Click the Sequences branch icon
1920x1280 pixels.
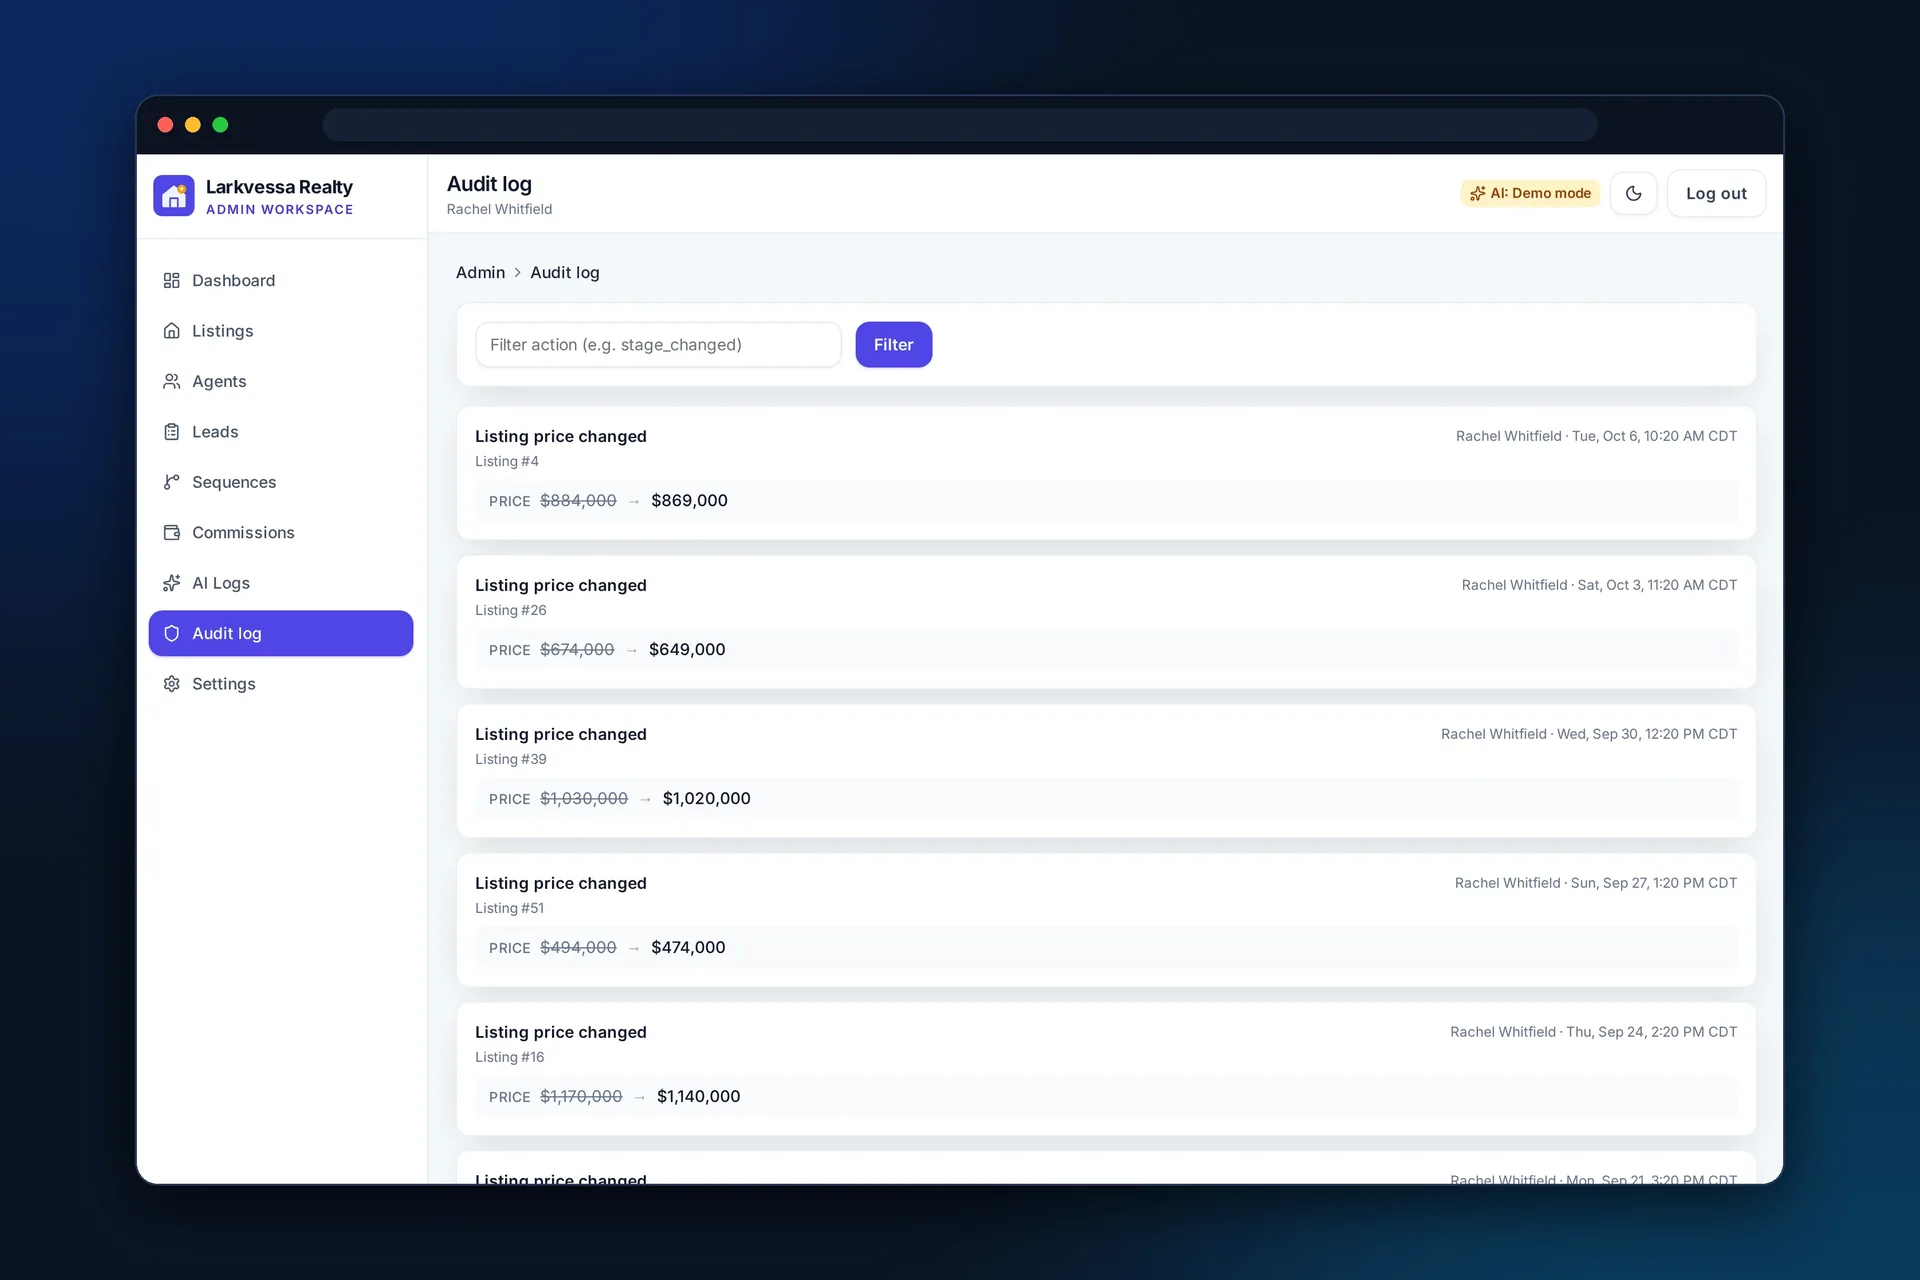click(172, 482)
